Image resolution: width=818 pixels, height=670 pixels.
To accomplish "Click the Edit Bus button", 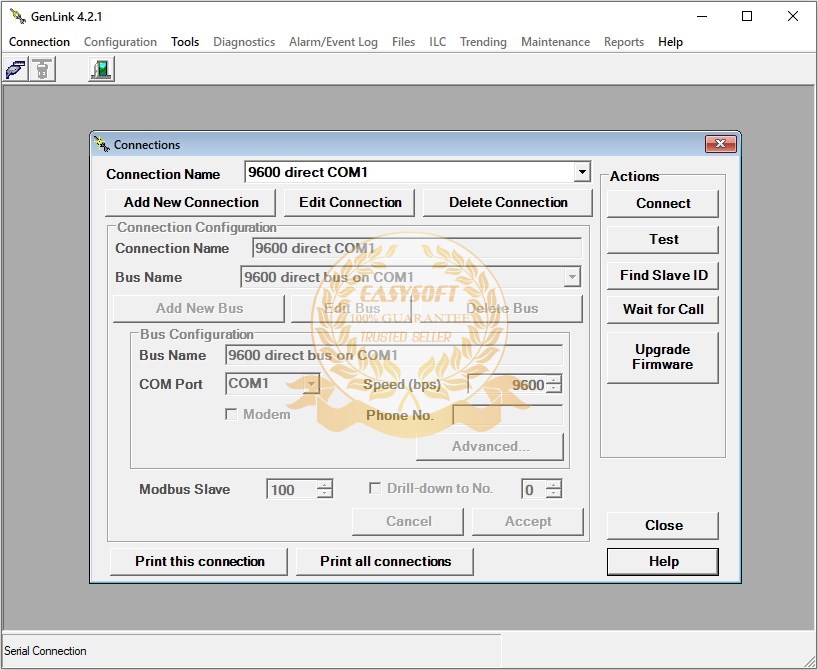I will pos(351,308).
